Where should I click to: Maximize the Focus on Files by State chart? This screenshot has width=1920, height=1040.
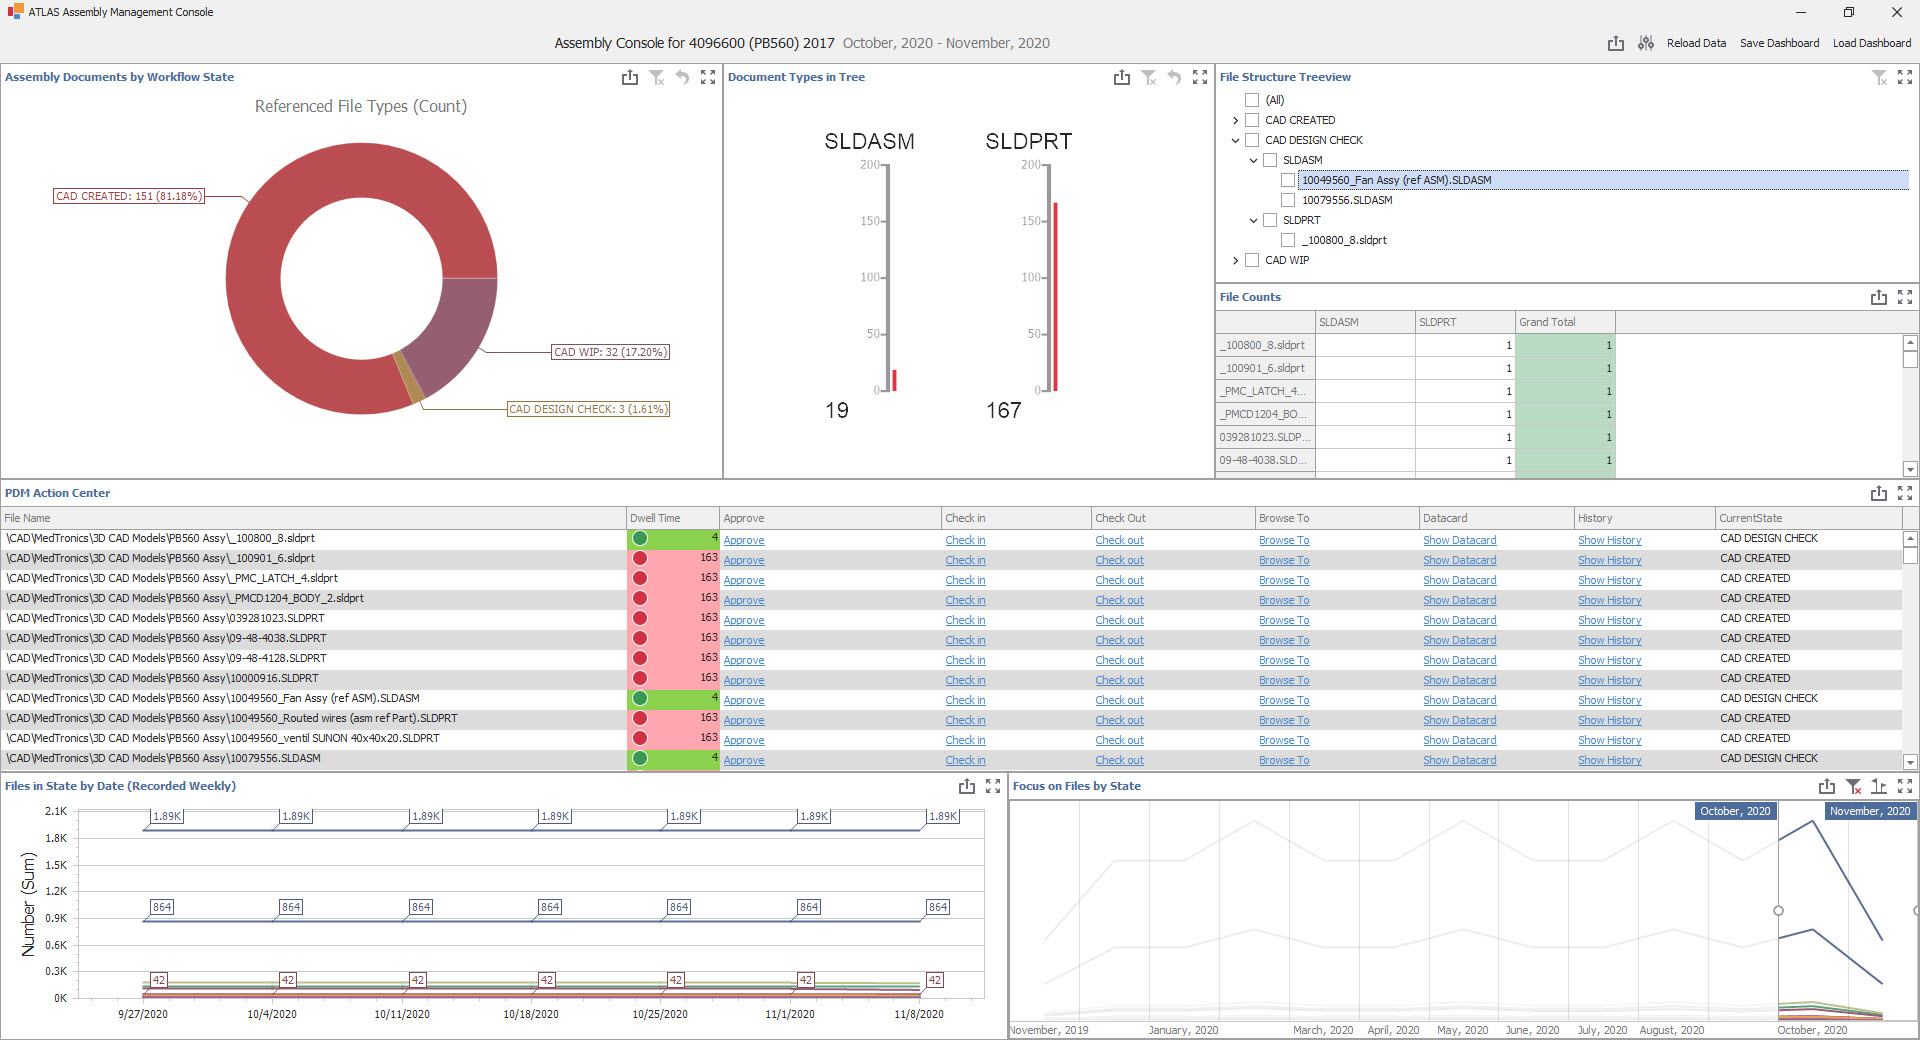pyautogui.click(x=1906, y=786)
